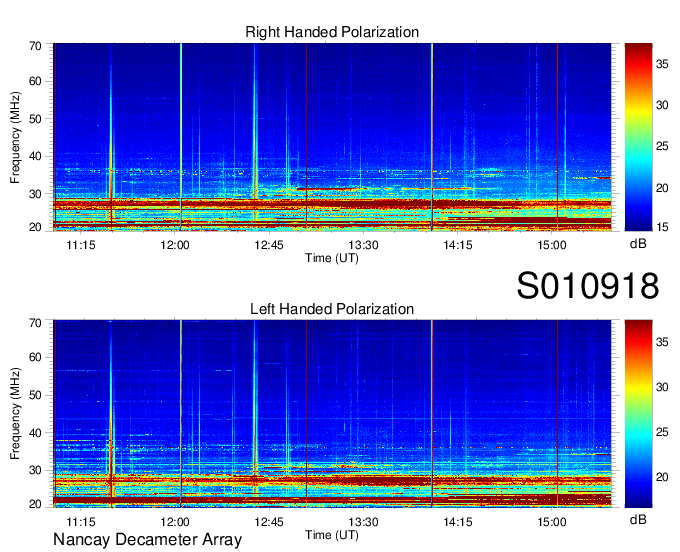Viewport: 680px width, 552px height.
Task: Click the Nancay Decameter Array caption
Action: click(x=147, y=539)
